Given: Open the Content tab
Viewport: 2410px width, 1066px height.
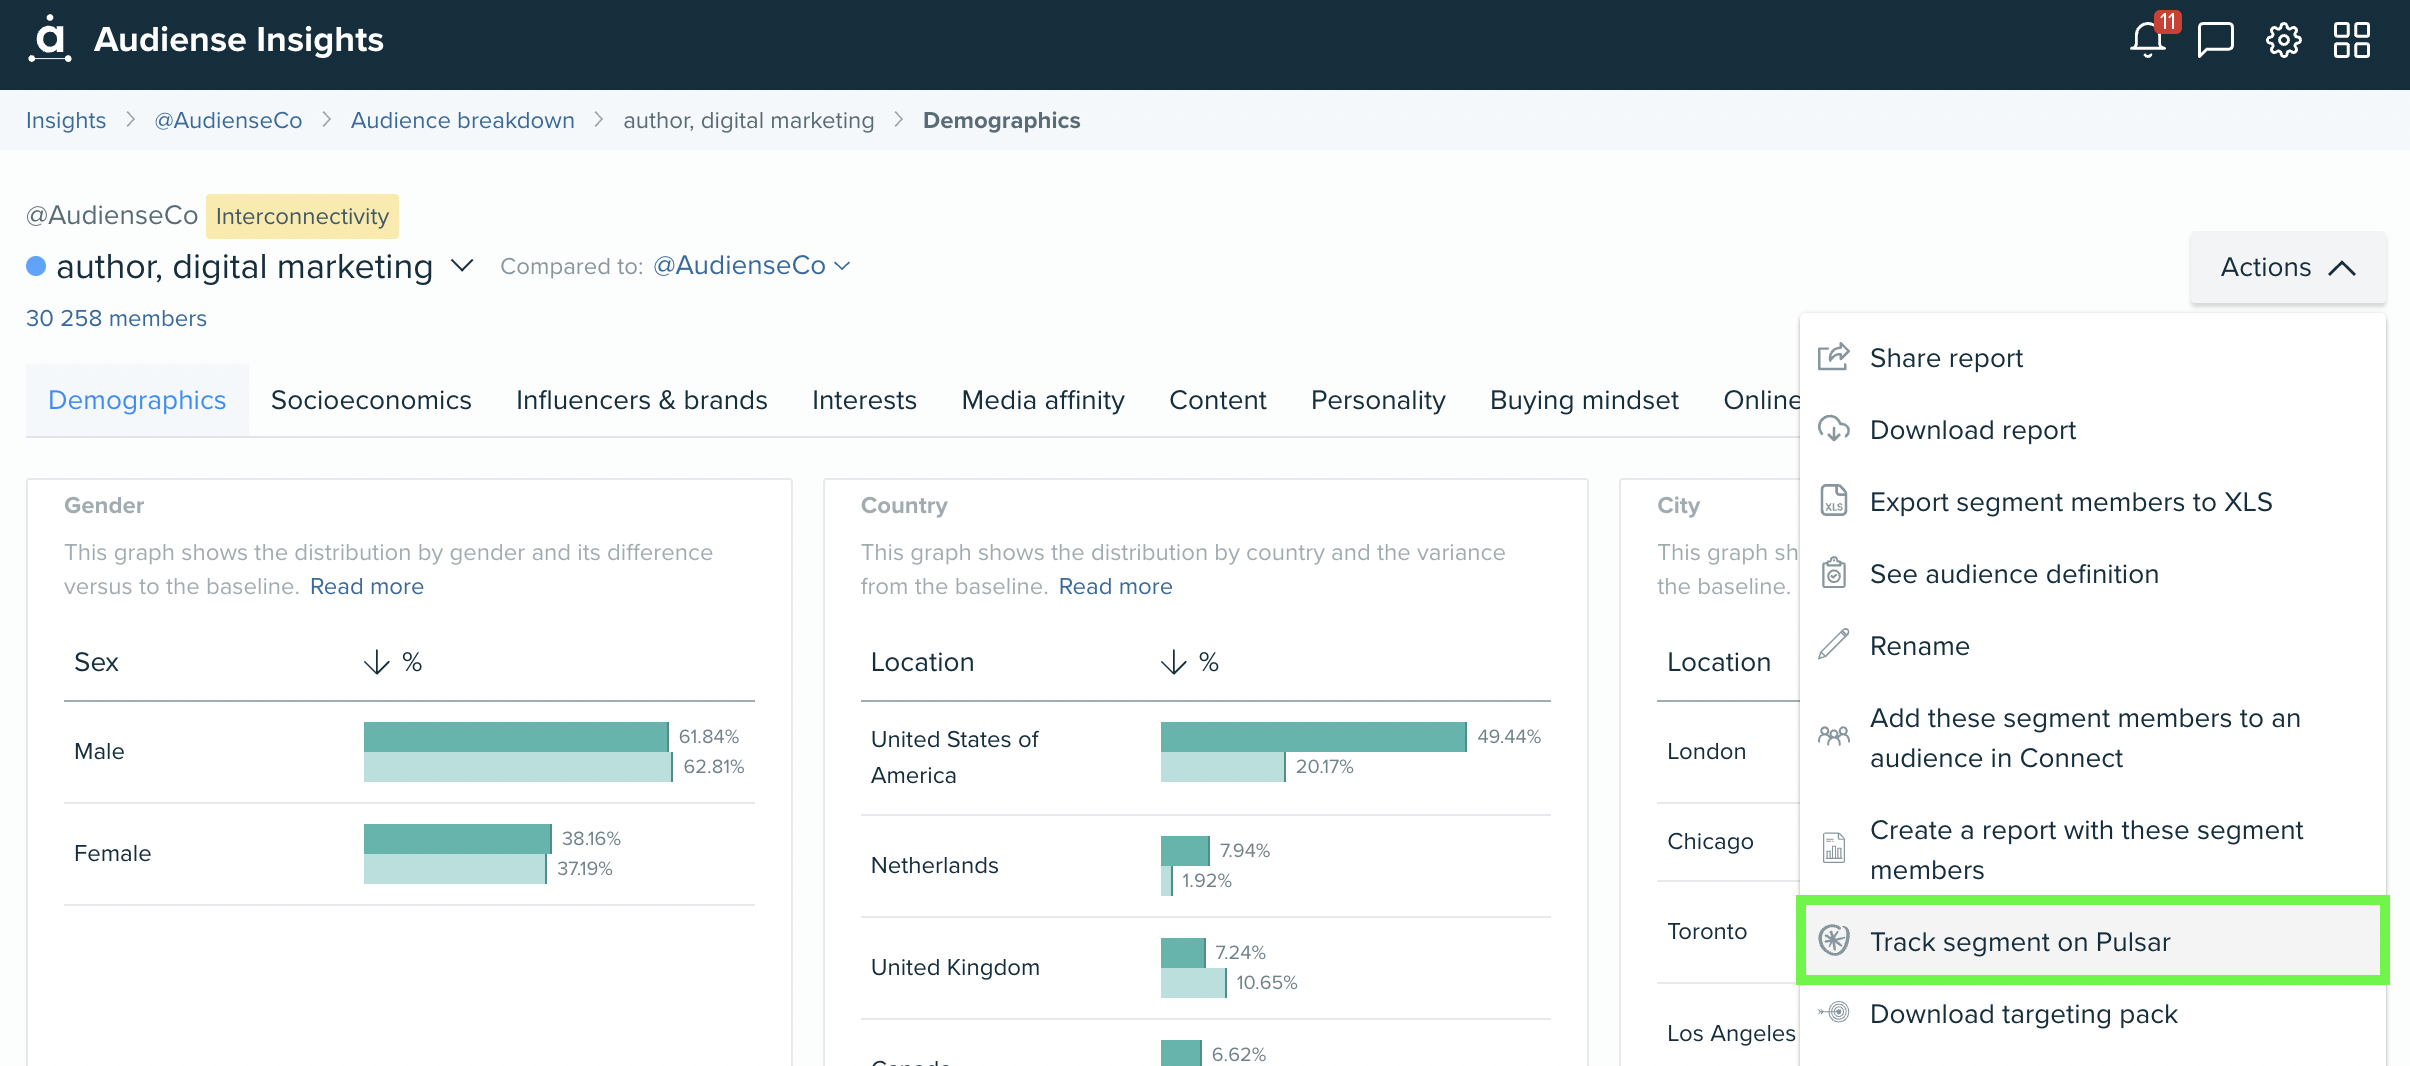Looking at the screenshot, I should click(1218, 400).
